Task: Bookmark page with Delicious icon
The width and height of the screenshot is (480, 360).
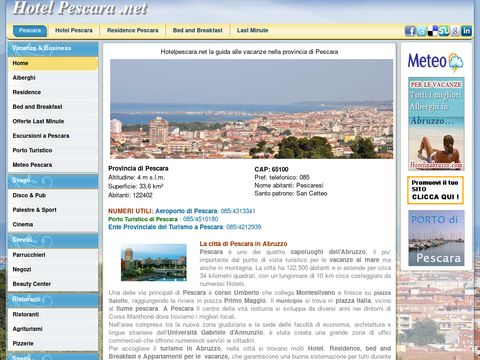Action: (433, 31)
